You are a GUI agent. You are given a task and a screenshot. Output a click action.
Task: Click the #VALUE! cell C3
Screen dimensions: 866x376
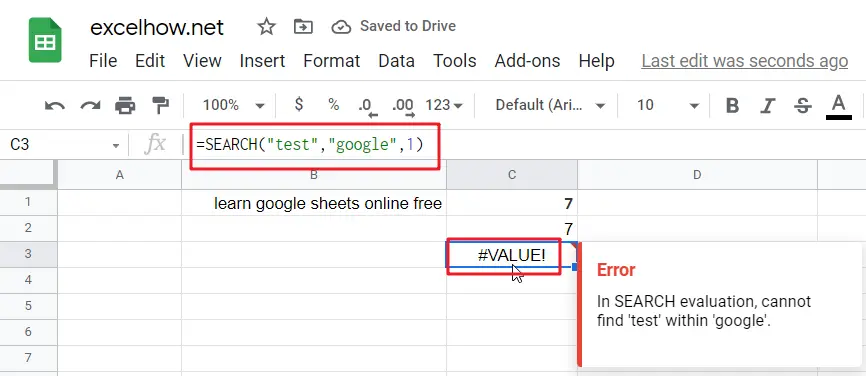(511, 255)
